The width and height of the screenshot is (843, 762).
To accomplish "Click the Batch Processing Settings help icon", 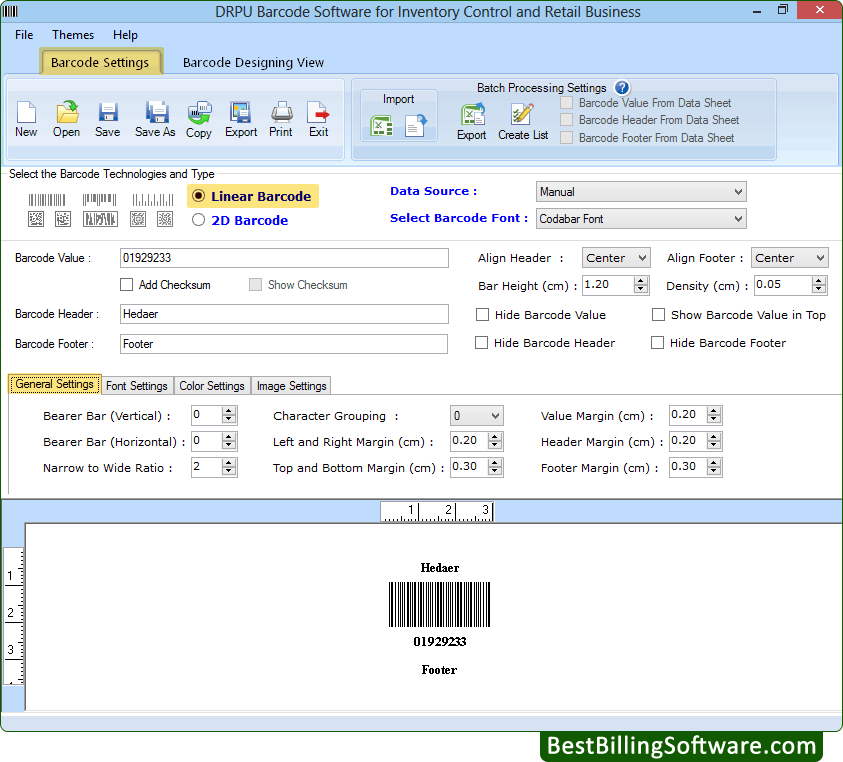I will click(x=622, y=87).
